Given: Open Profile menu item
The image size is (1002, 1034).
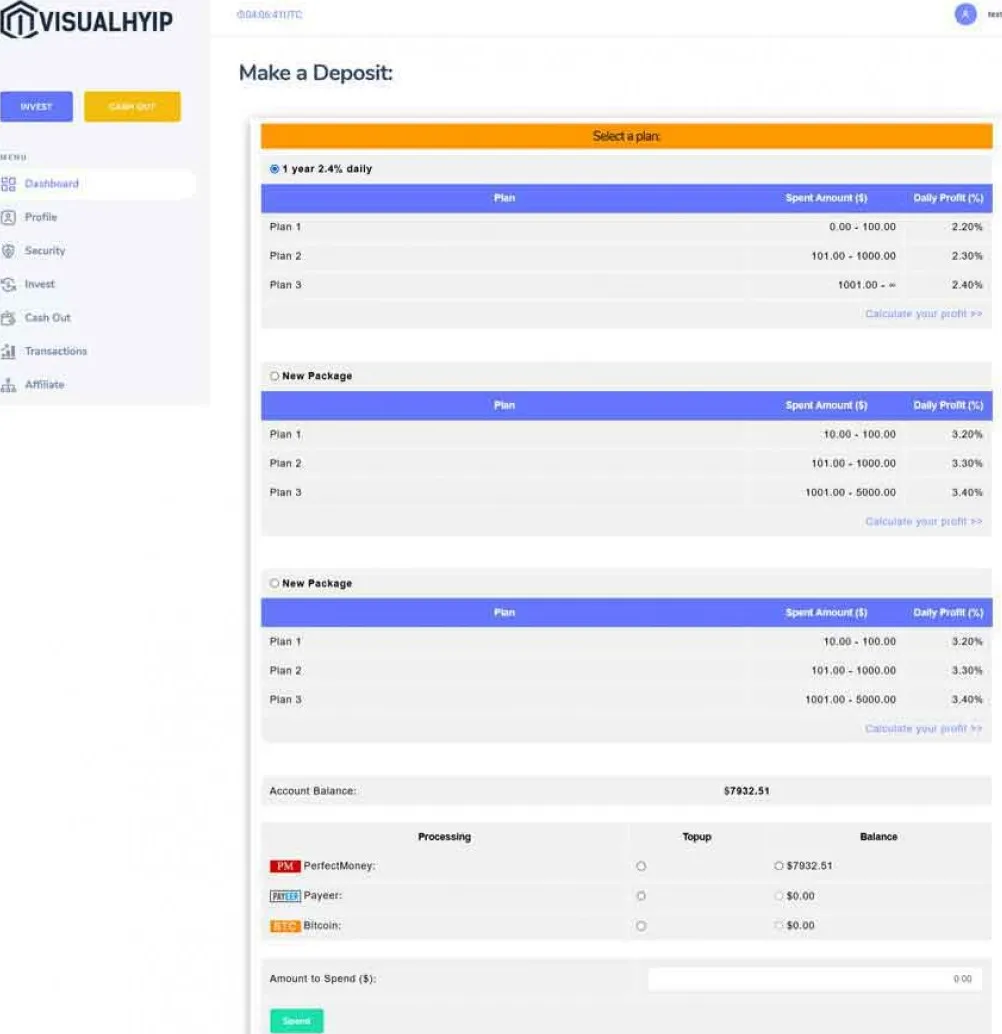Looking at the screenshot, I should (41, 217).
